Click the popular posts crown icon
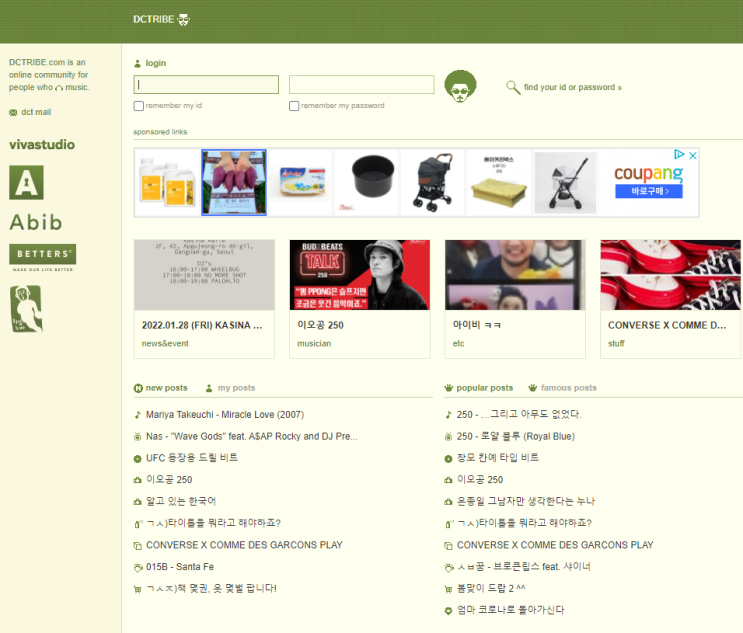Image resolution: width=743 pixels, height=633 pixels. tap(449, 388)
